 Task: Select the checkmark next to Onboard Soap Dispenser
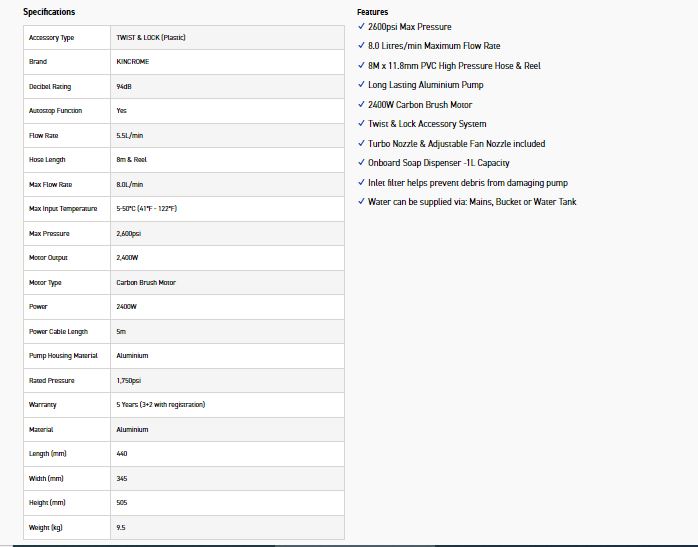361,163
